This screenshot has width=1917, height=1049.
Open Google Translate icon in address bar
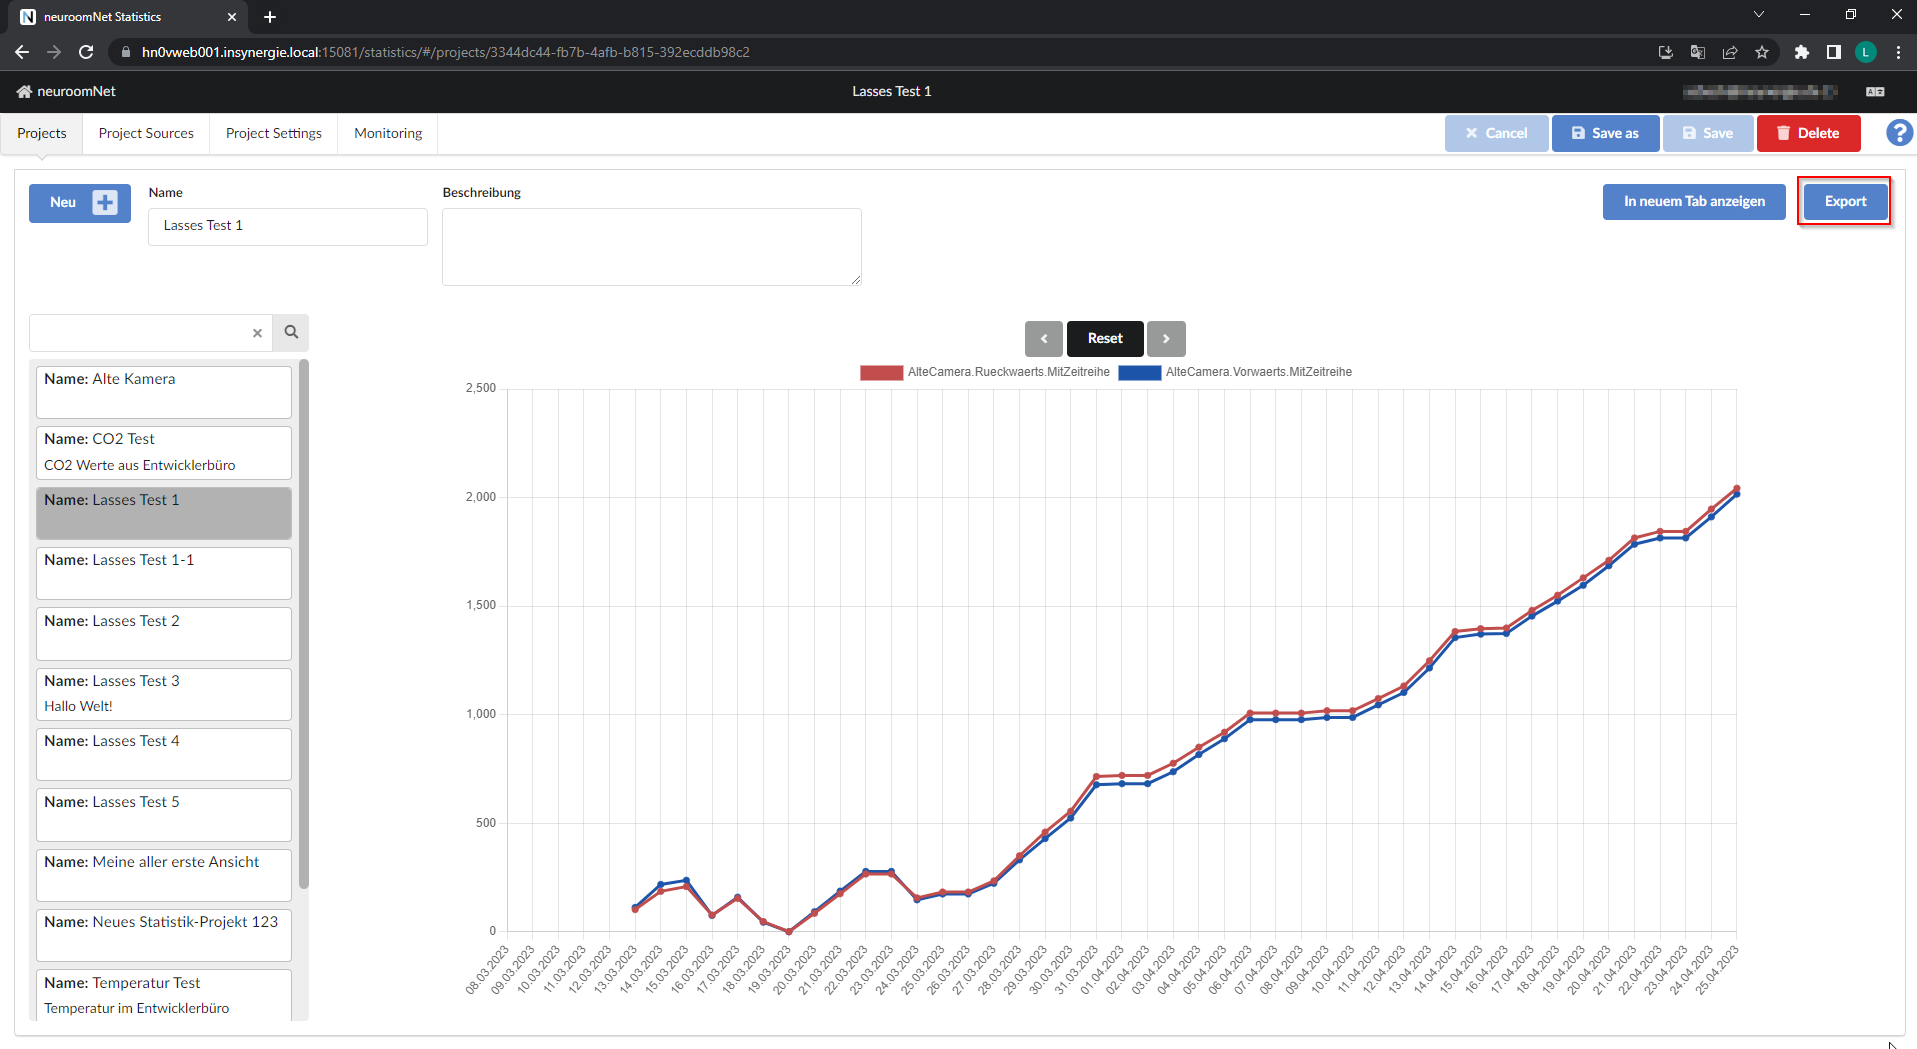tap(1697, 52)
